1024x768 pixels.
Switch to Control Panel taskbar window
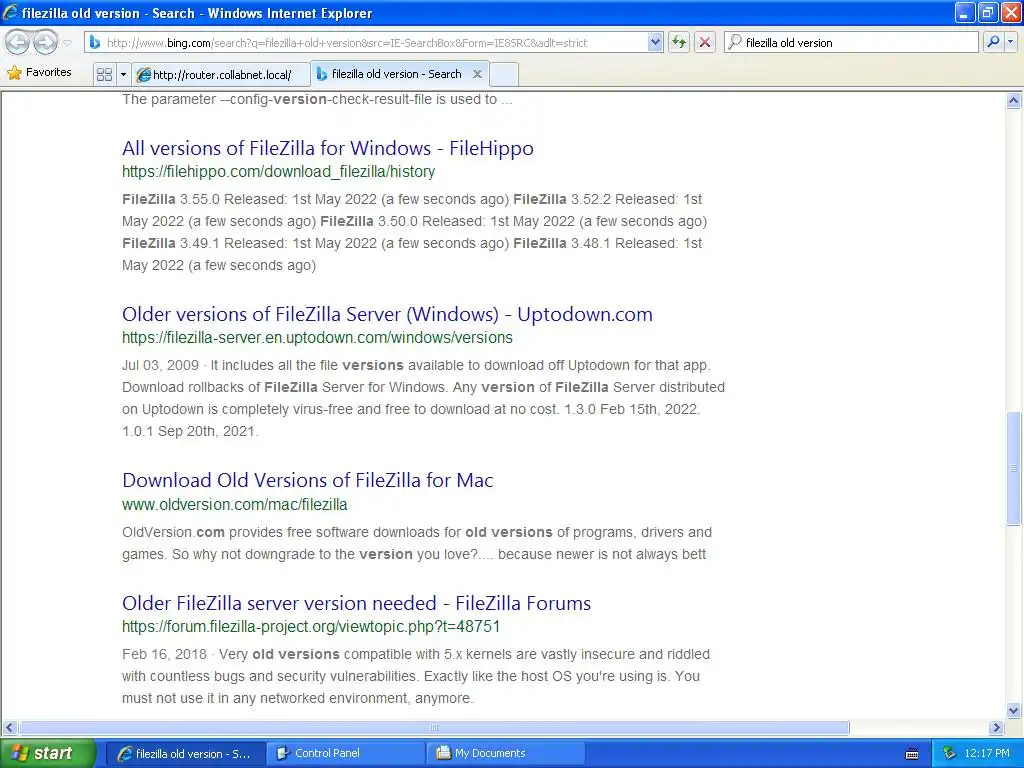346,754
